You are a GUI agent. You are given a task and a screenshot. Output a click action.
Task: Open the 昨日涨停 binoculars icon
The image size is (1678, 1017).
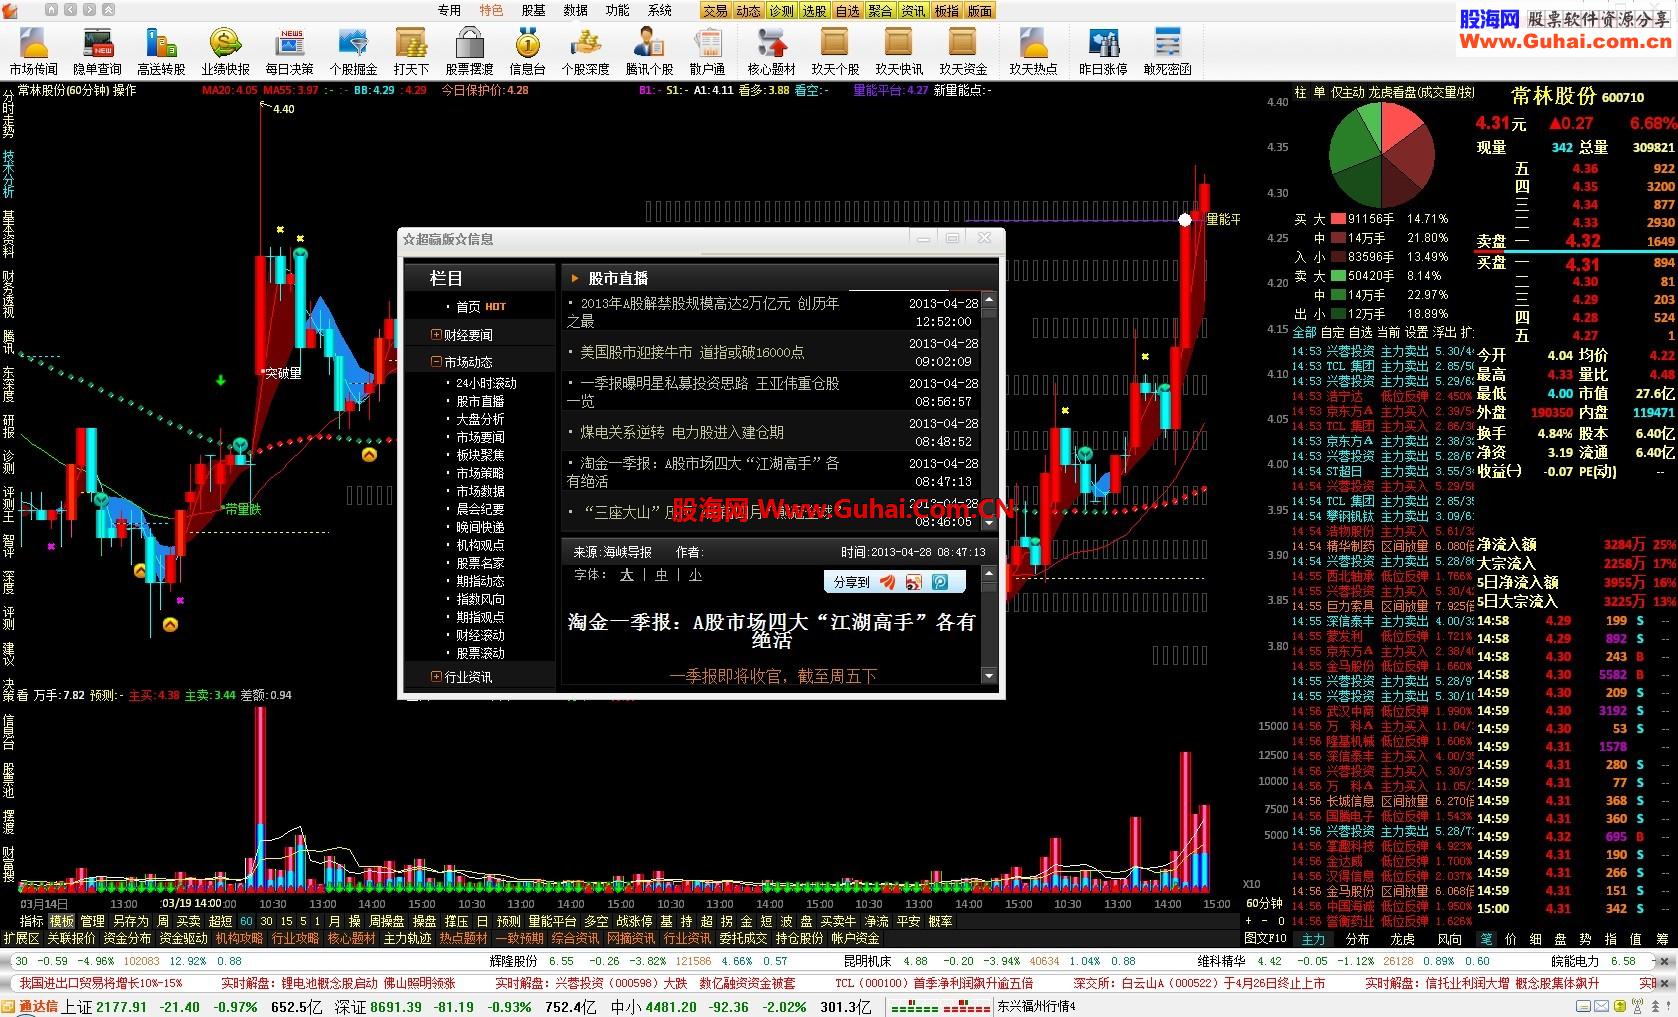[1103, 52]
